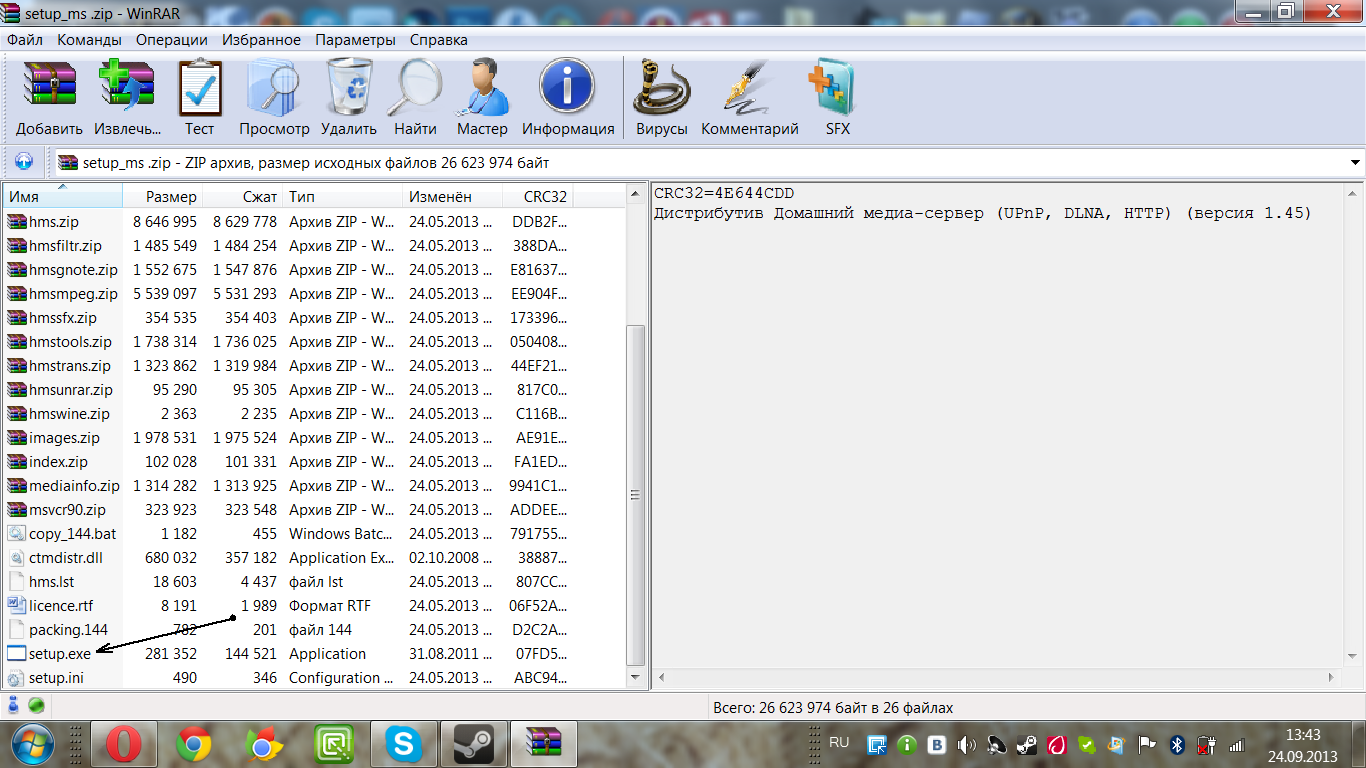Open volume control in system tray
Screen dimensions: 1366x768
click(967, 745)
